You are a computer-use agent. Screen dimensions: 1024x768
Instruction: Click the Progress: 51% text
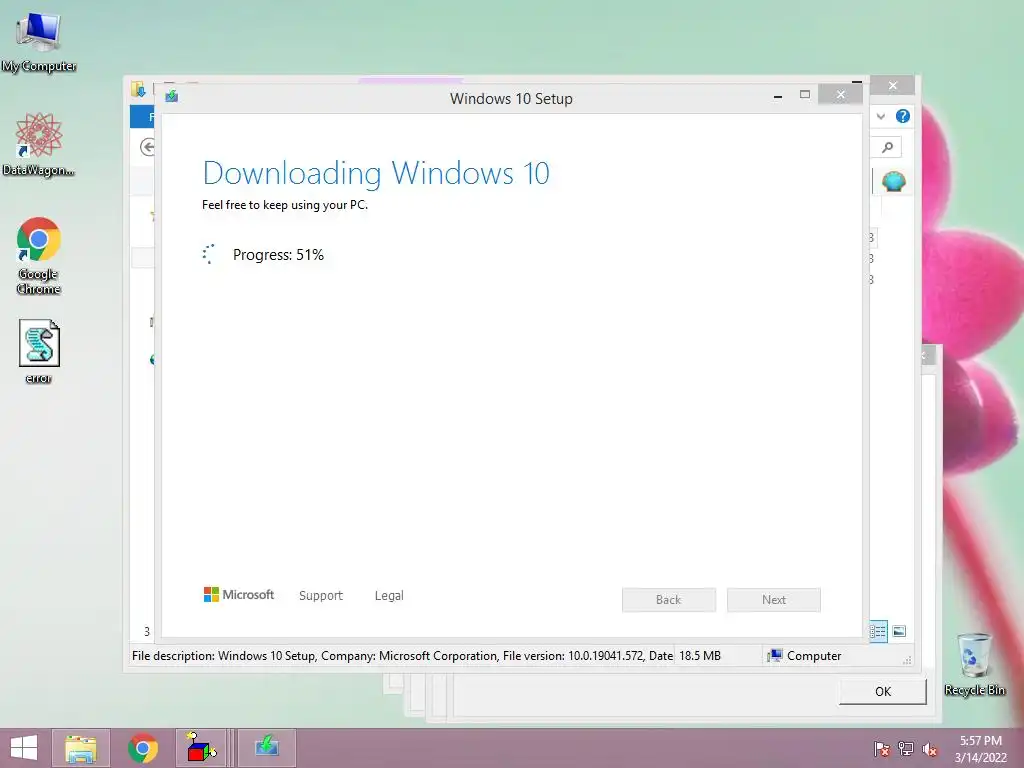coord(278,255)
